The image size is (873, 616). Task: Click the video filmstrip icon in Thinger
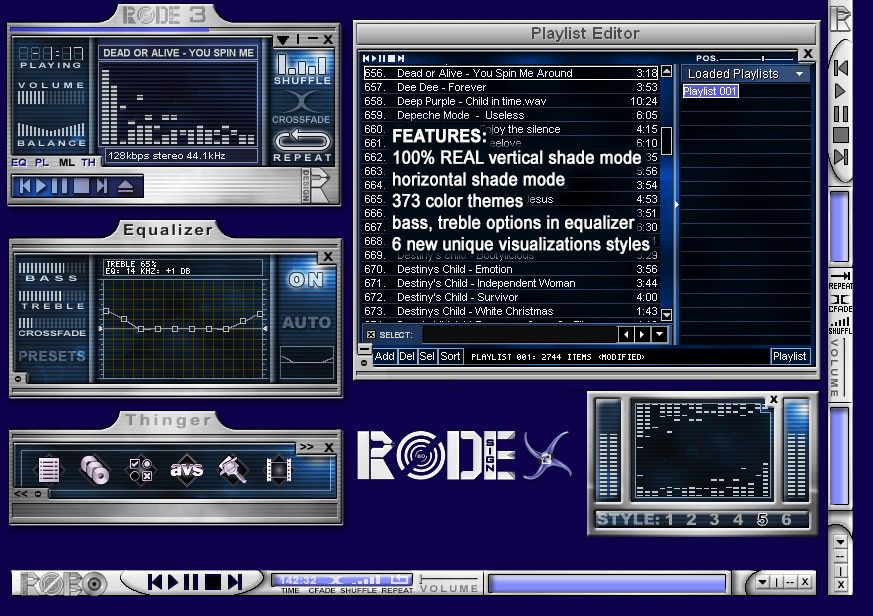277,468
